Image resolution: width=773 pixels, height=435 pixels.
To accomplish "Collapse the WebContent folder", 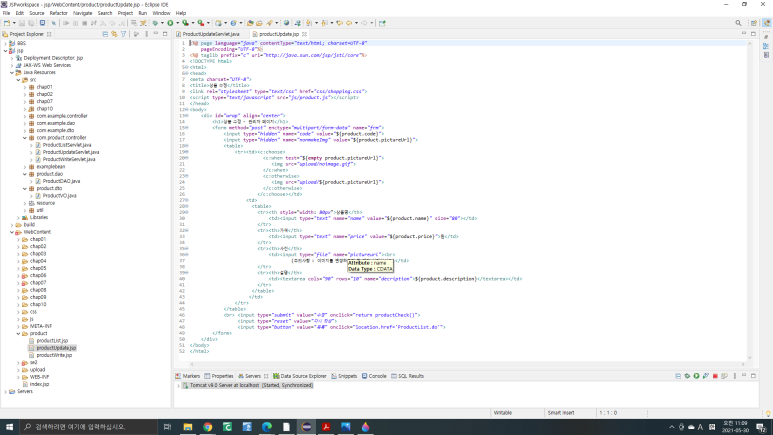I will [12, 232].
